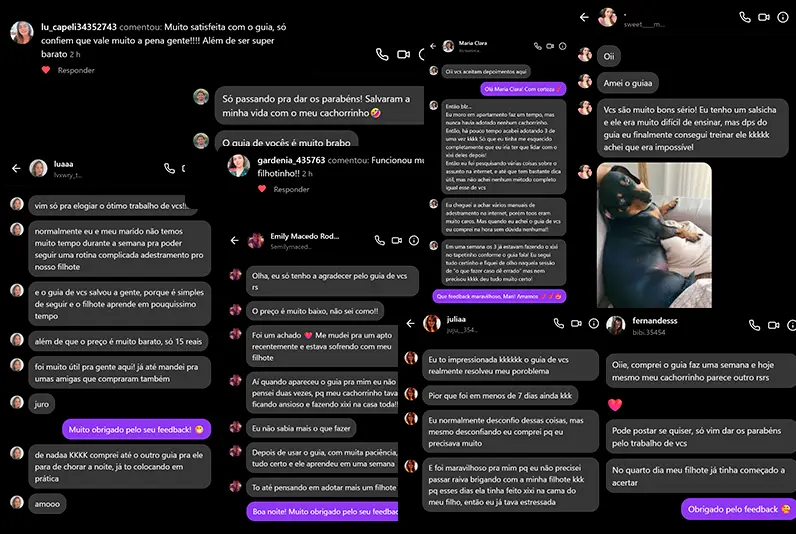Go back from Maria Clara conversation

(433, 46)
